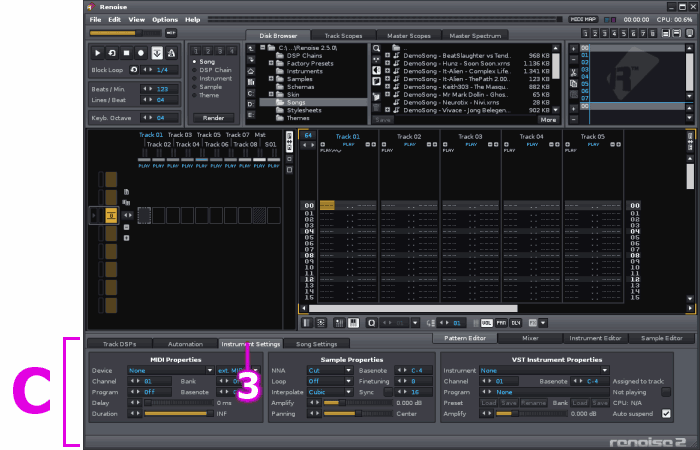Select the D: drive button

coord(251,104)
